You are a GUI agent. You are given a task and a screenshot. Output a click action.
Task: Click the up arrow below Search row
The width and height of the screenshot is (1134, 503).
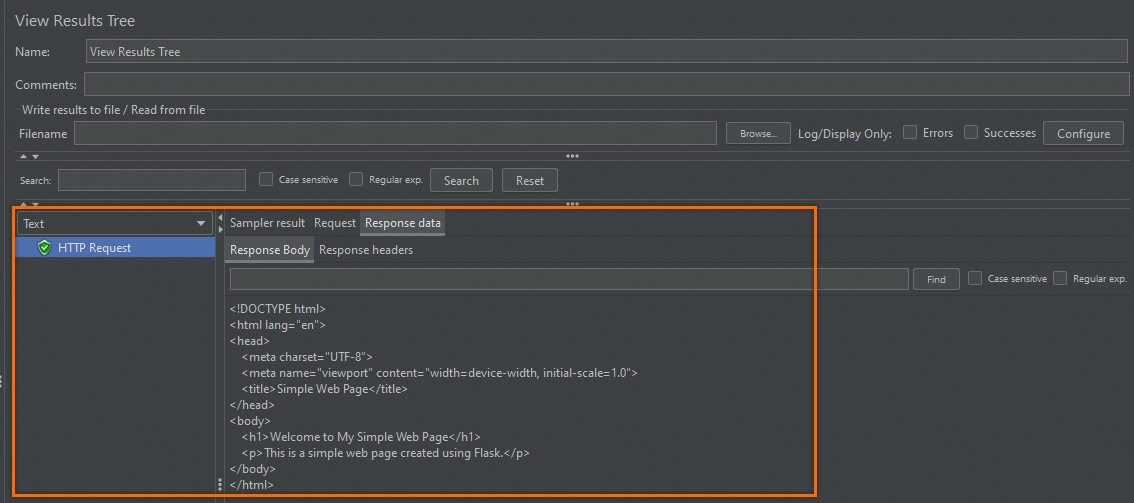23,205
